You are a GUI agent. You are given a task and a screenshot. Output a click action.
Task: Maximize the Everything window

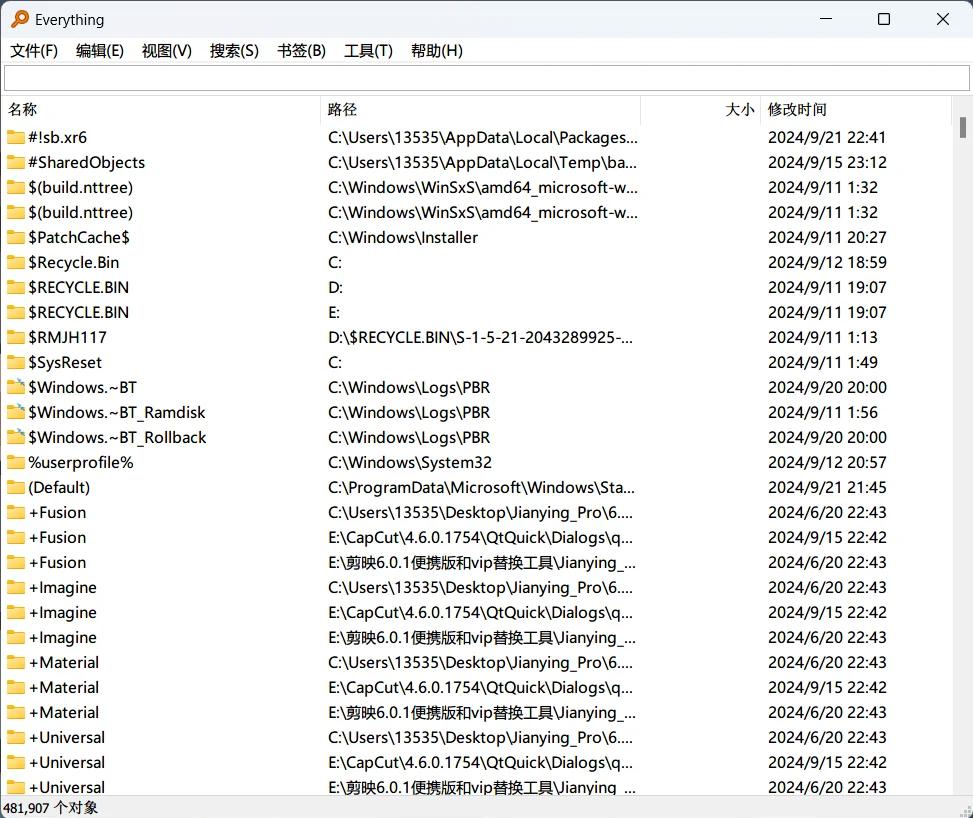(884, 19)
